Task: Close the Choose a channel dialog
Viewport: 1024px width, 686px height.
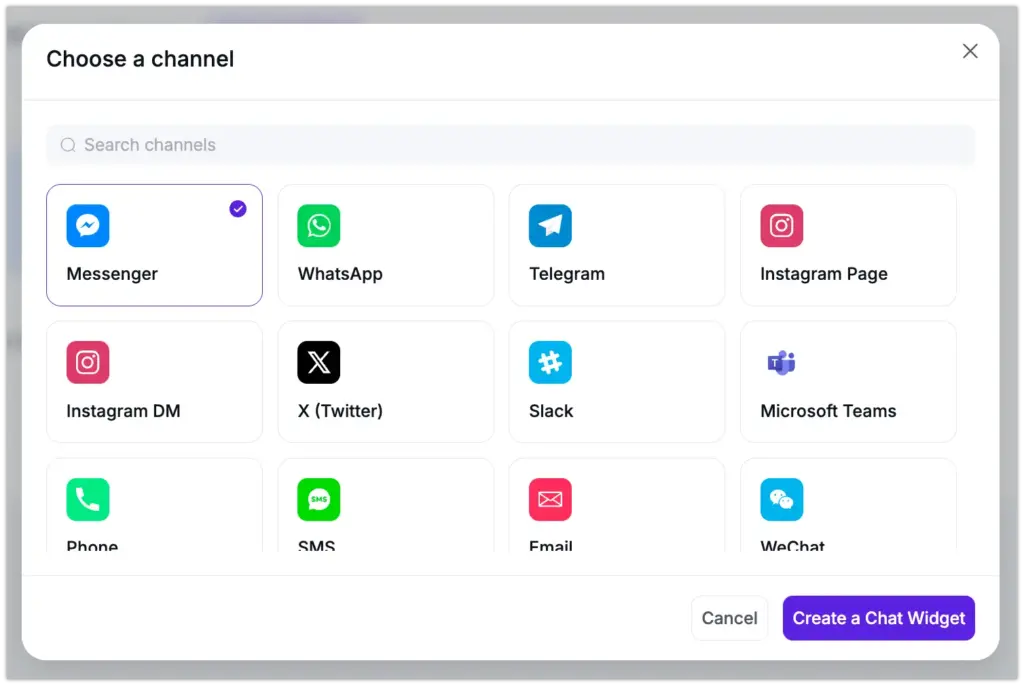Action: pyautogui.click(x=969, y=51)
